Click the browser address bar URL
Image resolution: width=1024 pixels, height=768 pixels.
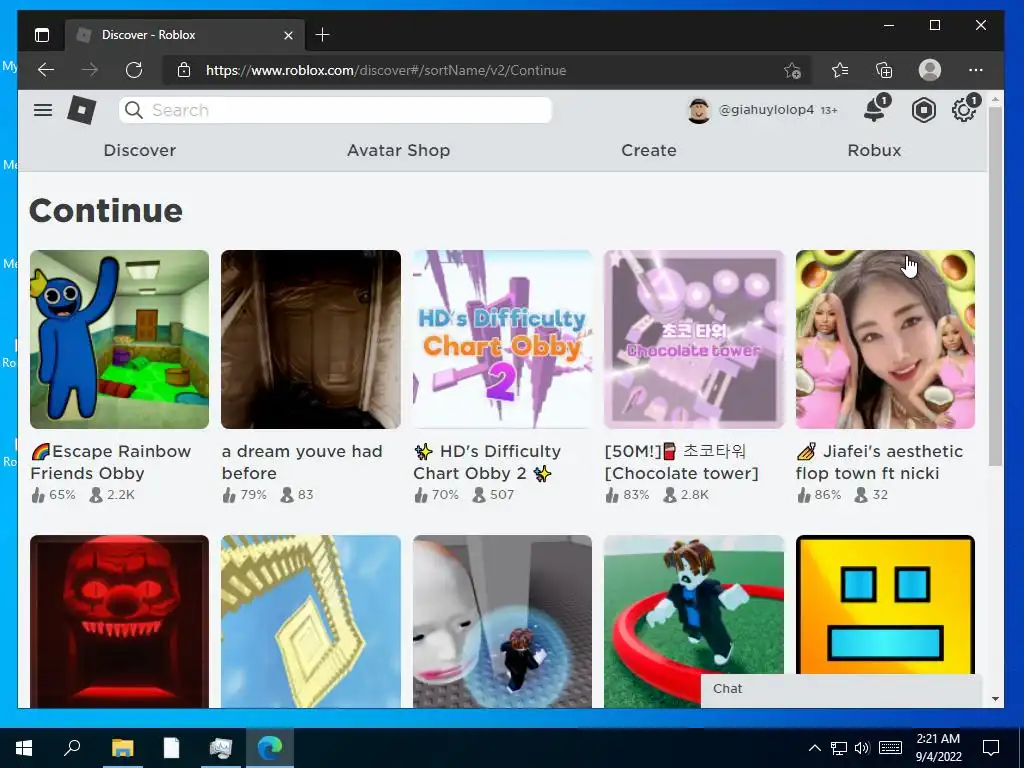tap(385, 70)
